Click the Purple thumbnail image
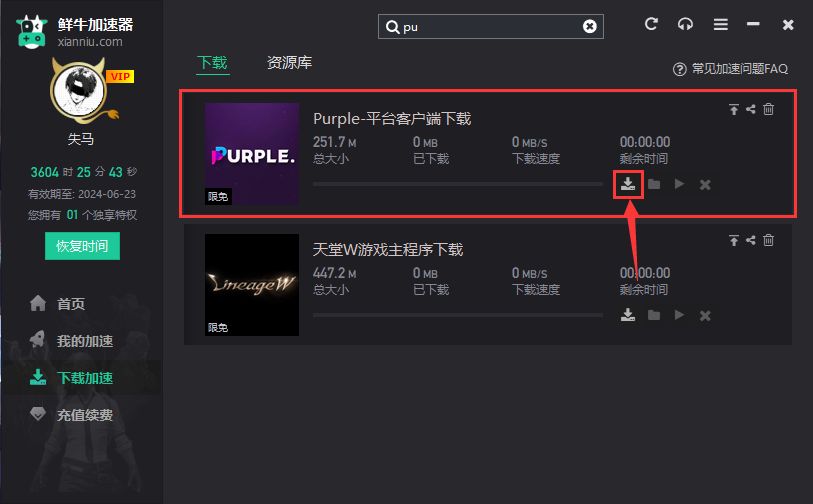 click(x=252, y=154)
